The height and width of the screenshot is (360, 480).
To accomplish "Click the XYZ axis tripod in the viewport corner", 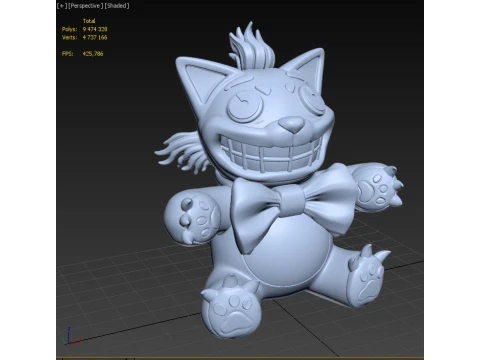I will pos(71,336).
